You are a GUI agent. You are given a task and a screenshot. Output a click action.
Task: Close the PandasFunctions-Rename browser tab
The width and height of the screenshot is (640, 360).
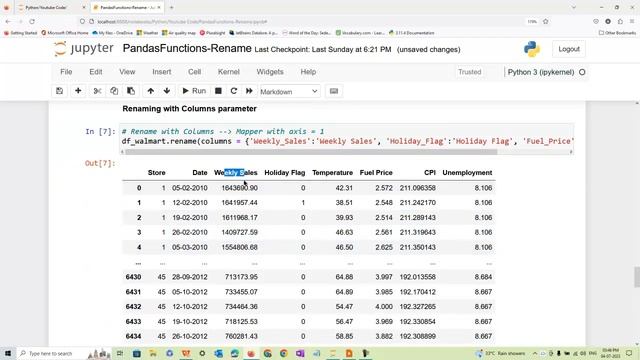tap(159, 7)
